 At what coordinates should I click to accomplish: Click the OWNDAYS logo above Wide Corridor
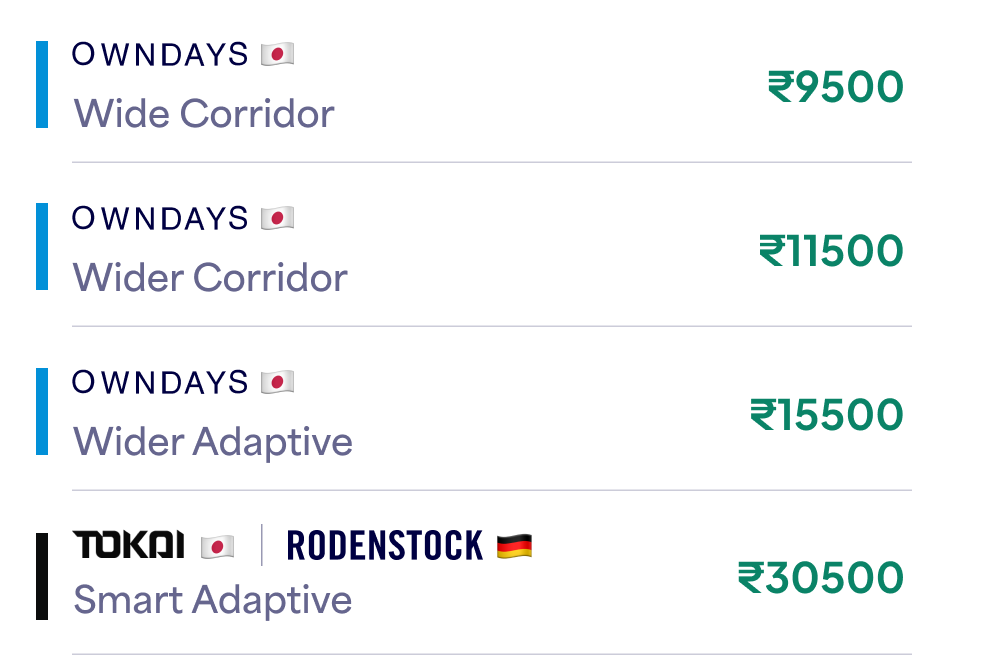160,54
